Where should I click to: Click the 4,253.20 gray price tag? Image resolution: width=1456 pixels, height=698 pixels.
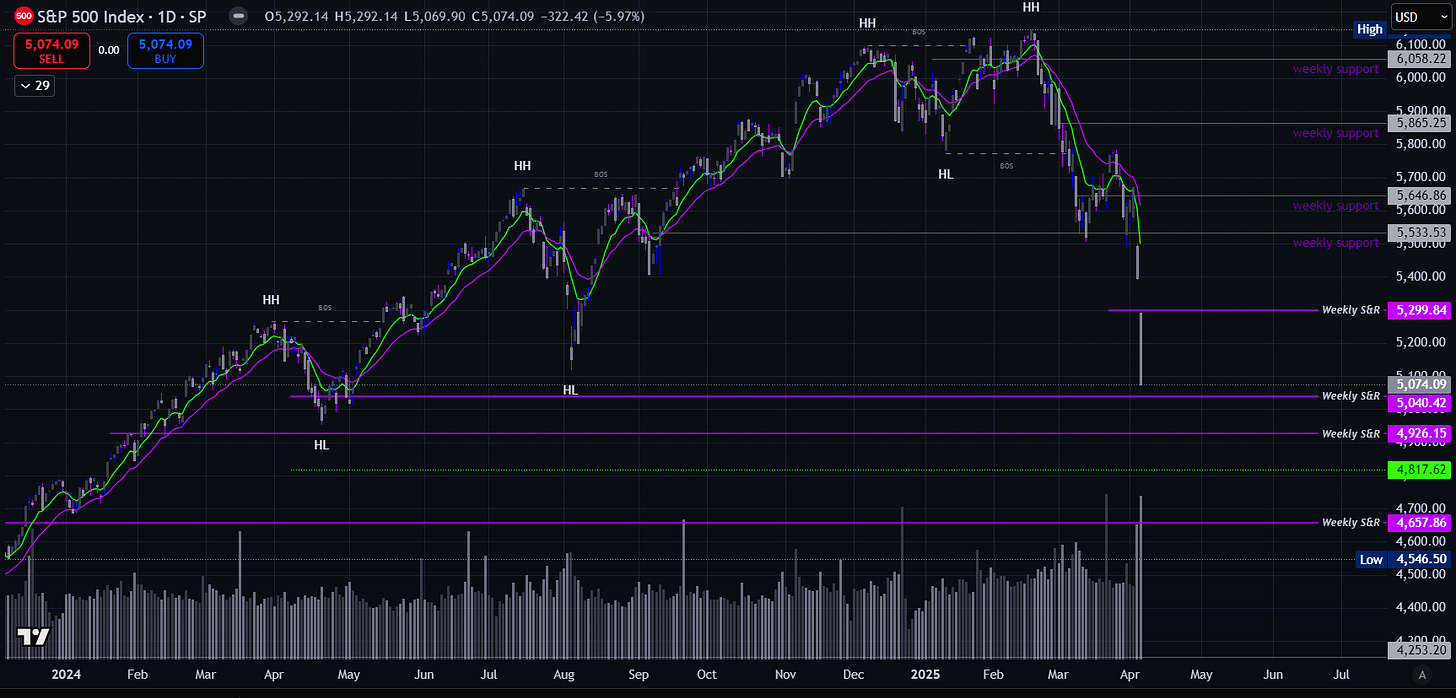pyautogui.click(x=1418, y=649)
